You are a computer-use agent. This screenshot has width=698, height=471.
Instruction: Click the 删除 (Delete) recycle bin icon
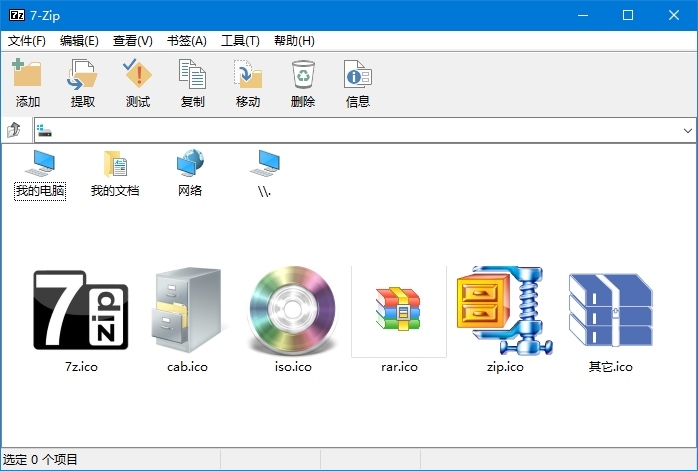pos(302,76)
